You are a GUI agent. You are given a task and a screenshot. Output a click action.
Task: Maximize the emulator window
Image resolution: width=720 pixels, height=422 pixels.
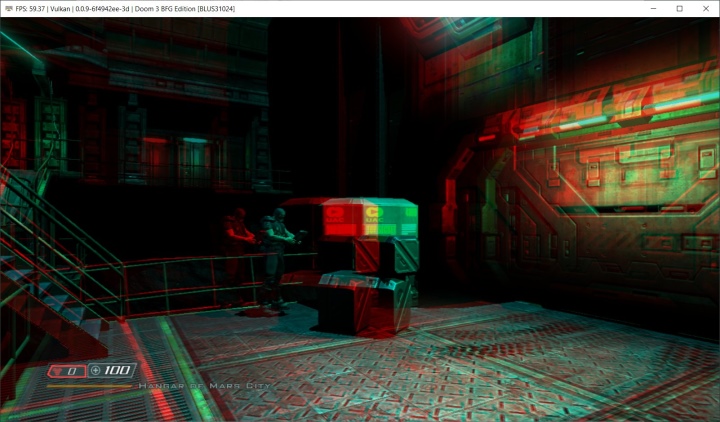tap(679, 8)
